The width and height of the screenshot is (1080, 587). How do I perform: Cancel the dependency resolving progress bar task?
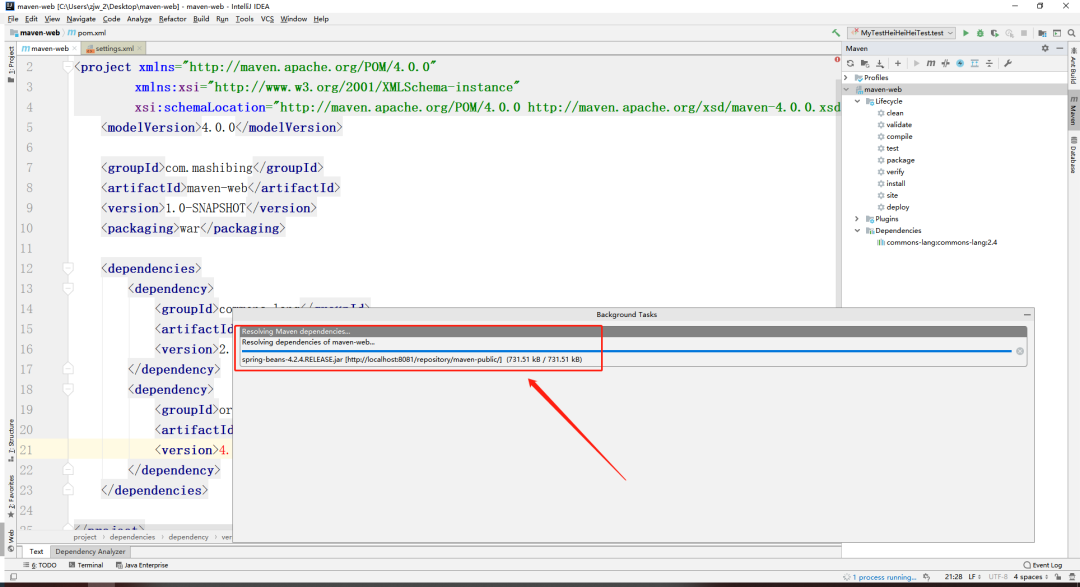click(1020, 351)
